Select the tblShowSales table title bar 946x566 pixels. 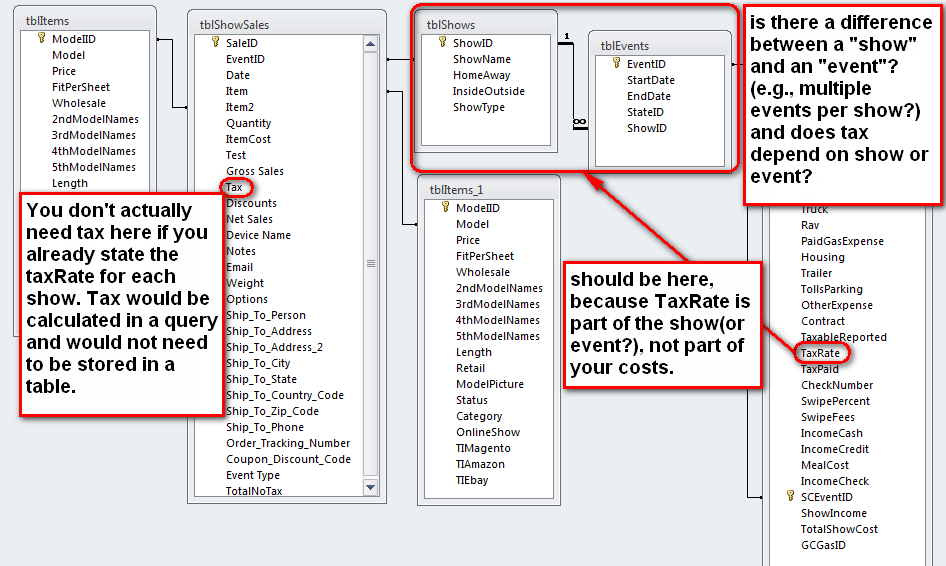287,25
